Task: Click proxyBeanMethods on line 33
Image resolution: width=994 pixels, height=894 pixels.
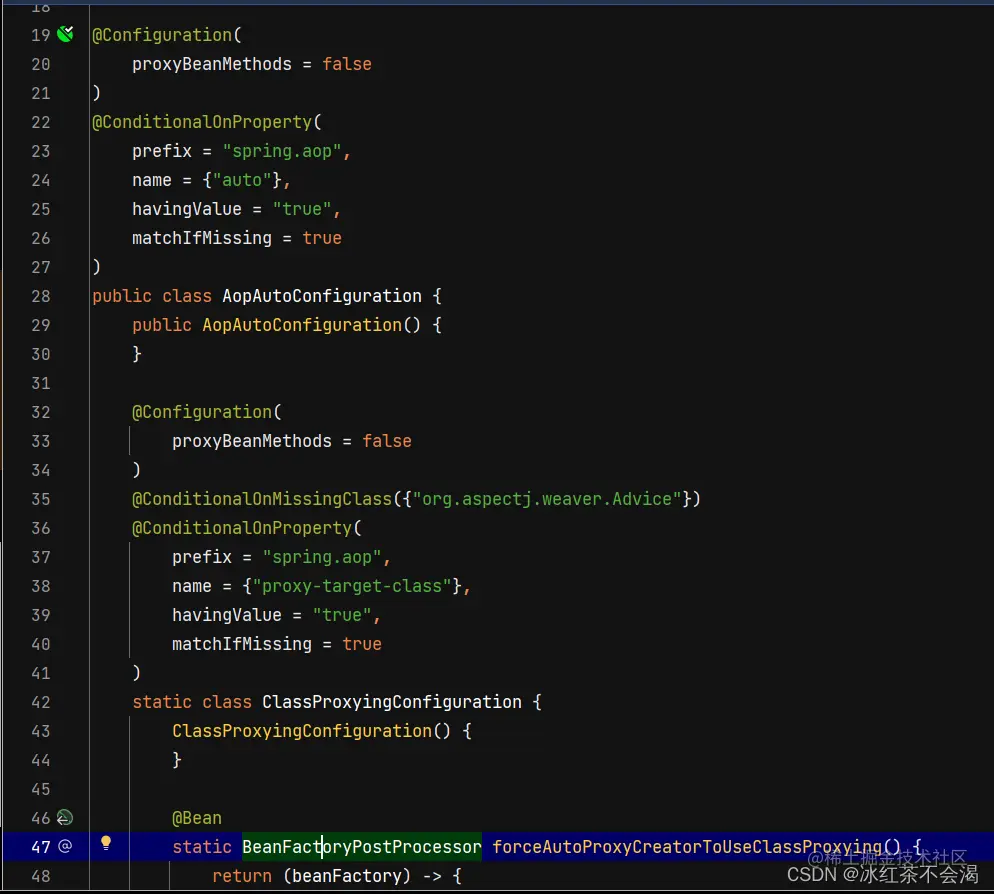Action: [252, 441]
